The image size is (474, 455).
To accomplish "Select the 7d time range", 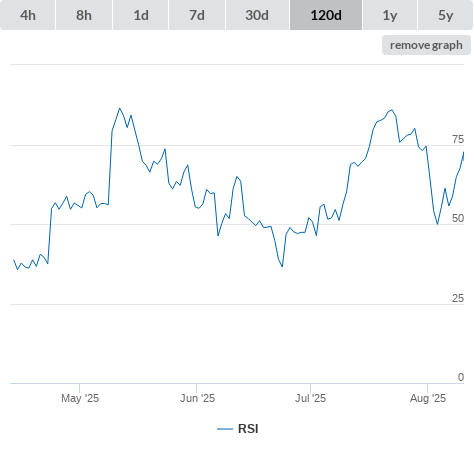I will tap(197, 15).
